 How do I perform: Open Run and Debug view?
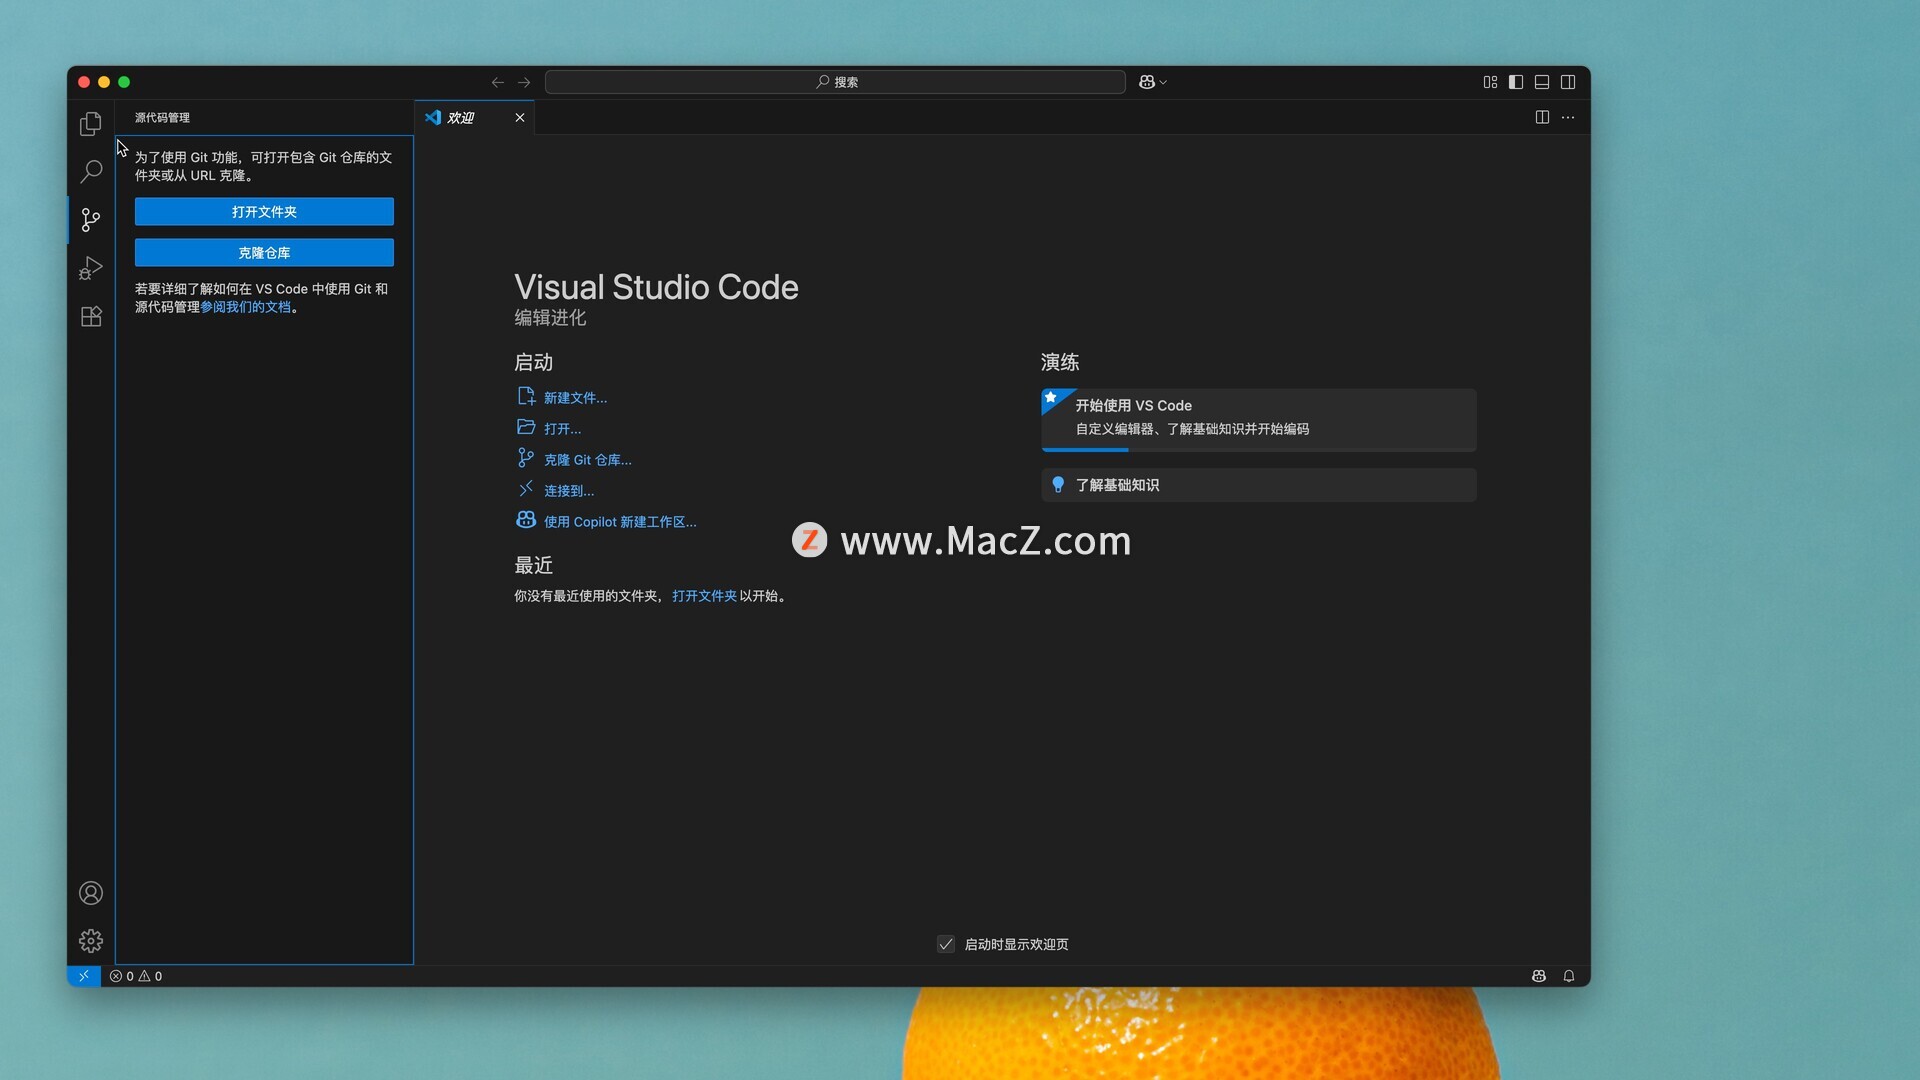pyautogui.click(x=91, y=267)
